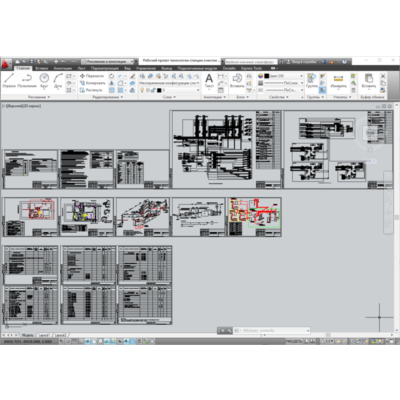The height and width of the screenshot is (400, 400).
Task: Toggle the layer lock icon
Action: 153,90
